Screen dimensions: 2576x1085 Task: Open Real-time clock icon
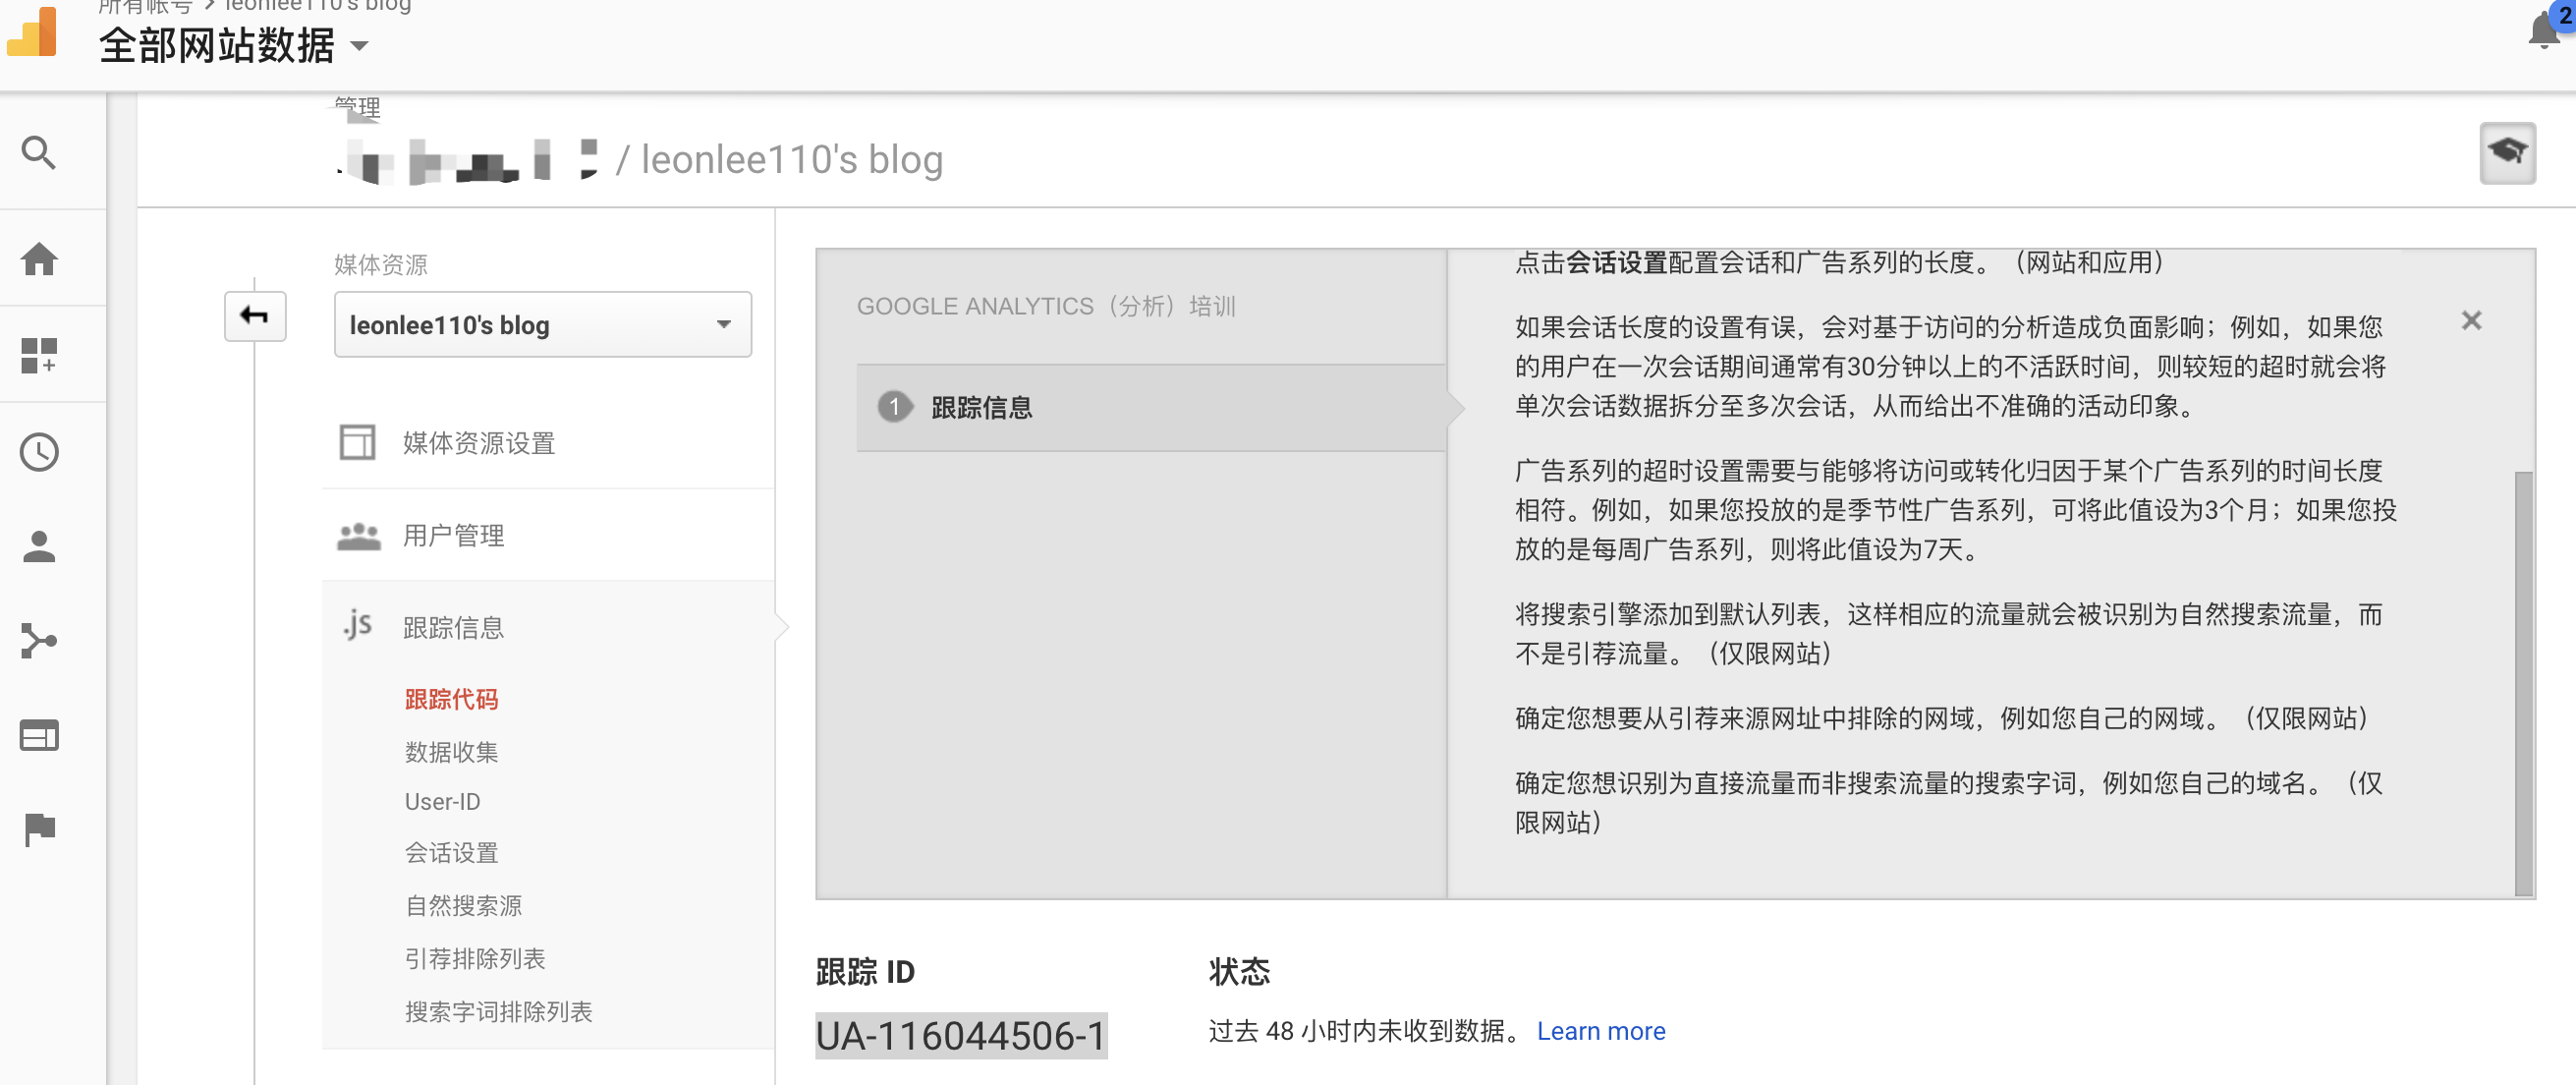39,452
